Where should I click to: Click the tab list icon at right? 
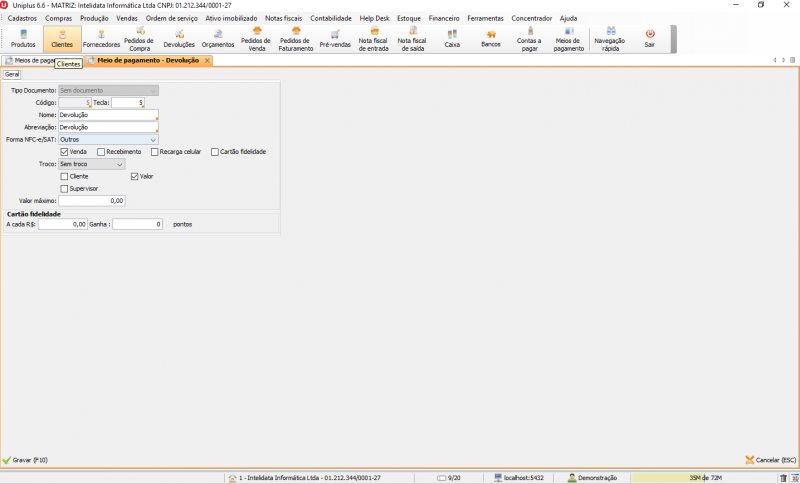pyautogui.click(x=792, y=60)
